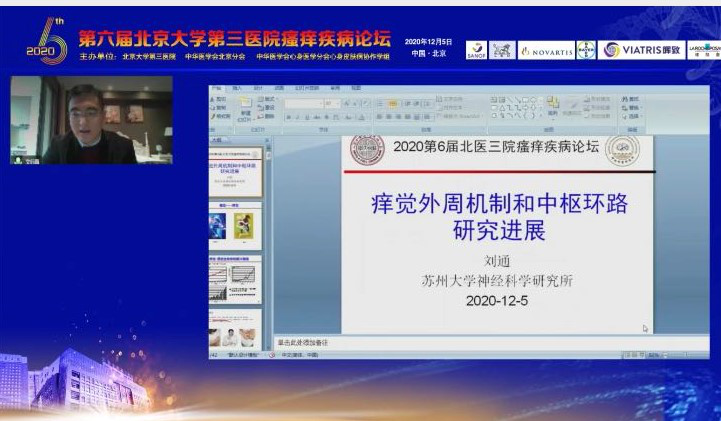721x421 pixels.
Task: Switch to the Outline (大纲) pane tab
Action: coord(216,140)
